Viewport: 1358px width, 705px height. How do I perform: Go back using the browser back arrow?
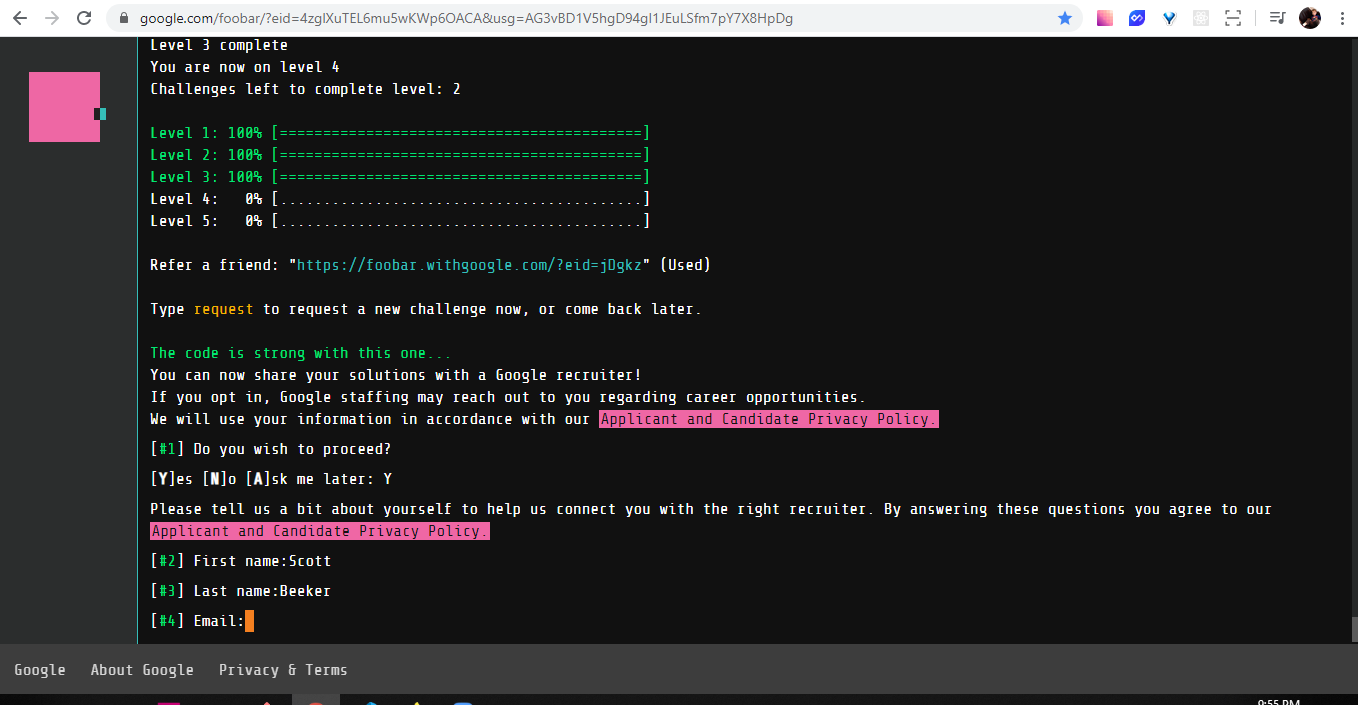(22, 18)
